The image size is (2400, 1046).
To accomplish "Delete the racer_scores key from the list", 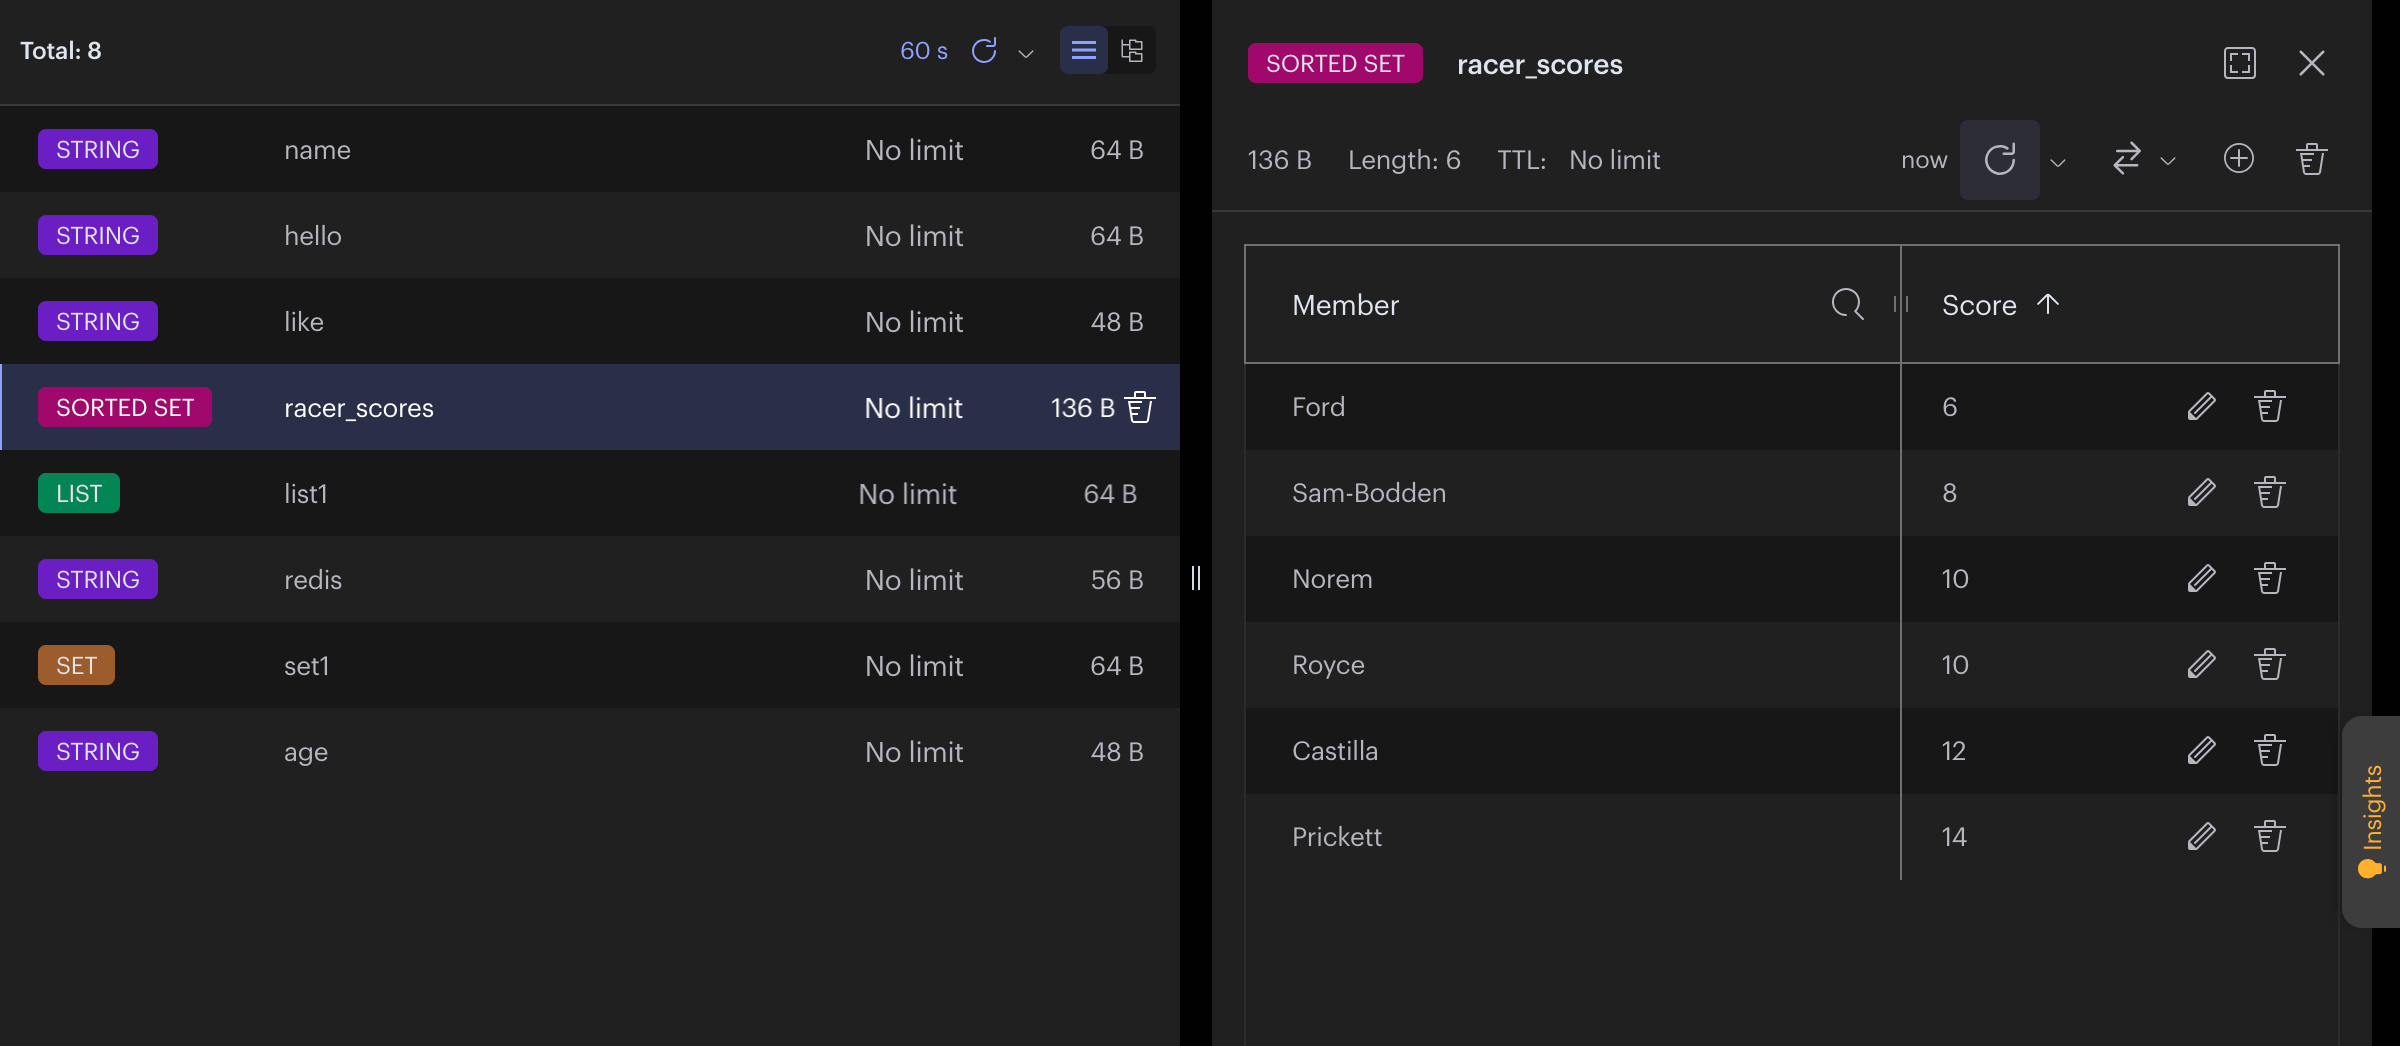I will pyautogui.click(x=1140, y=407).
